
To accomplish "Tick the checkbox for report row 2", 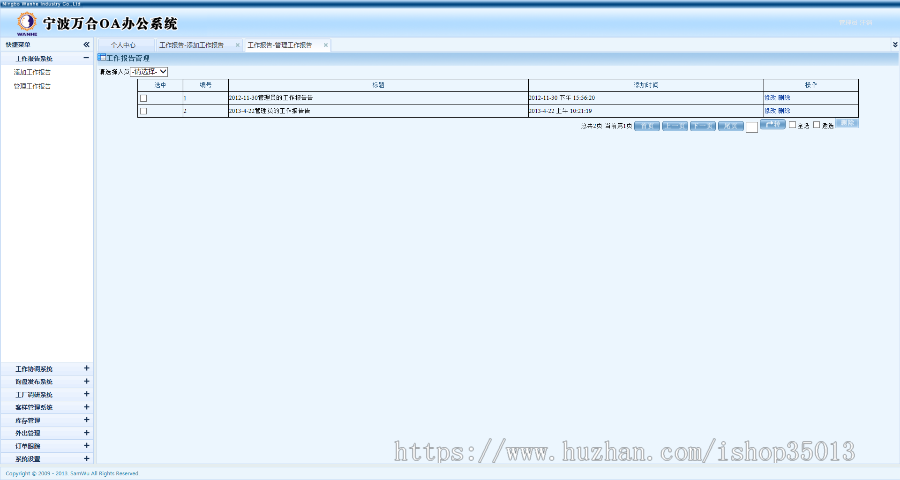I will pos(143,111).
